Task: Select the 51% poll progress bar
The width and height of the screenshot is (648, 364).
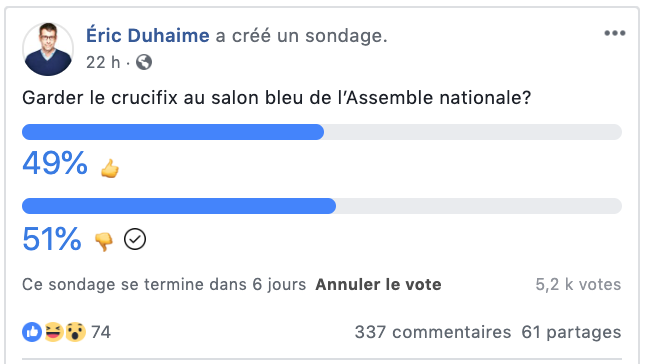Action: 322,206
